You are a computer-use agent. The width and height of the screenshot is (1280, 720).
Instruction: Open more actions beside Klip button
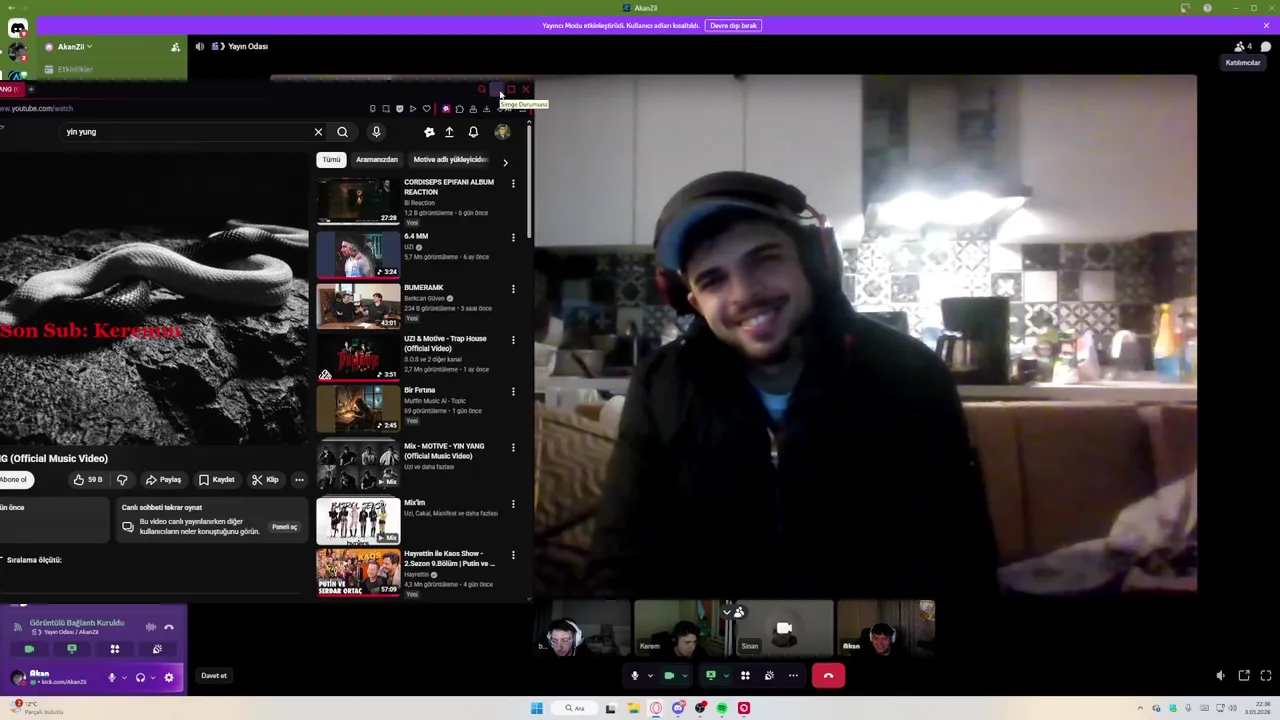point(299,480)
